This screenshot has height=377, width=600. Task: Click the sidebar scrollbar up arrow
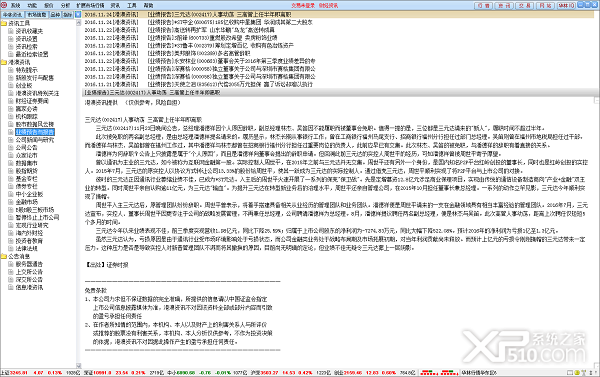pos(78,23)
